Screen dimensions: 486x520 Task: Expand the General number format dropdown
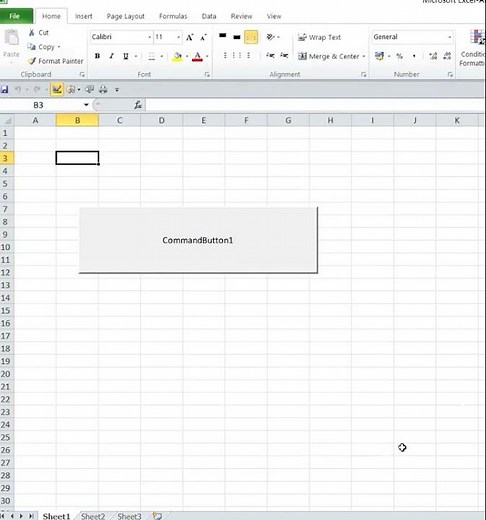[449, 37]
